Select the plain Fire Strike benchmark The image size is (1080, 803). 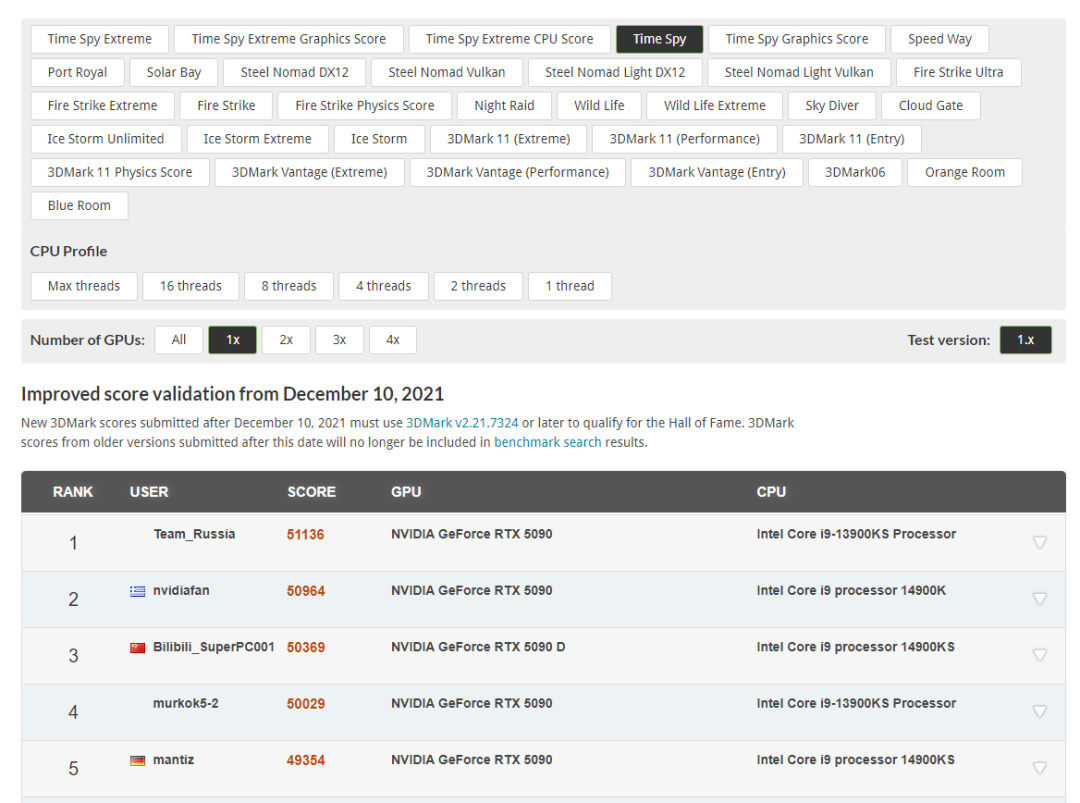pyautogui.click(x=226, y=105)
